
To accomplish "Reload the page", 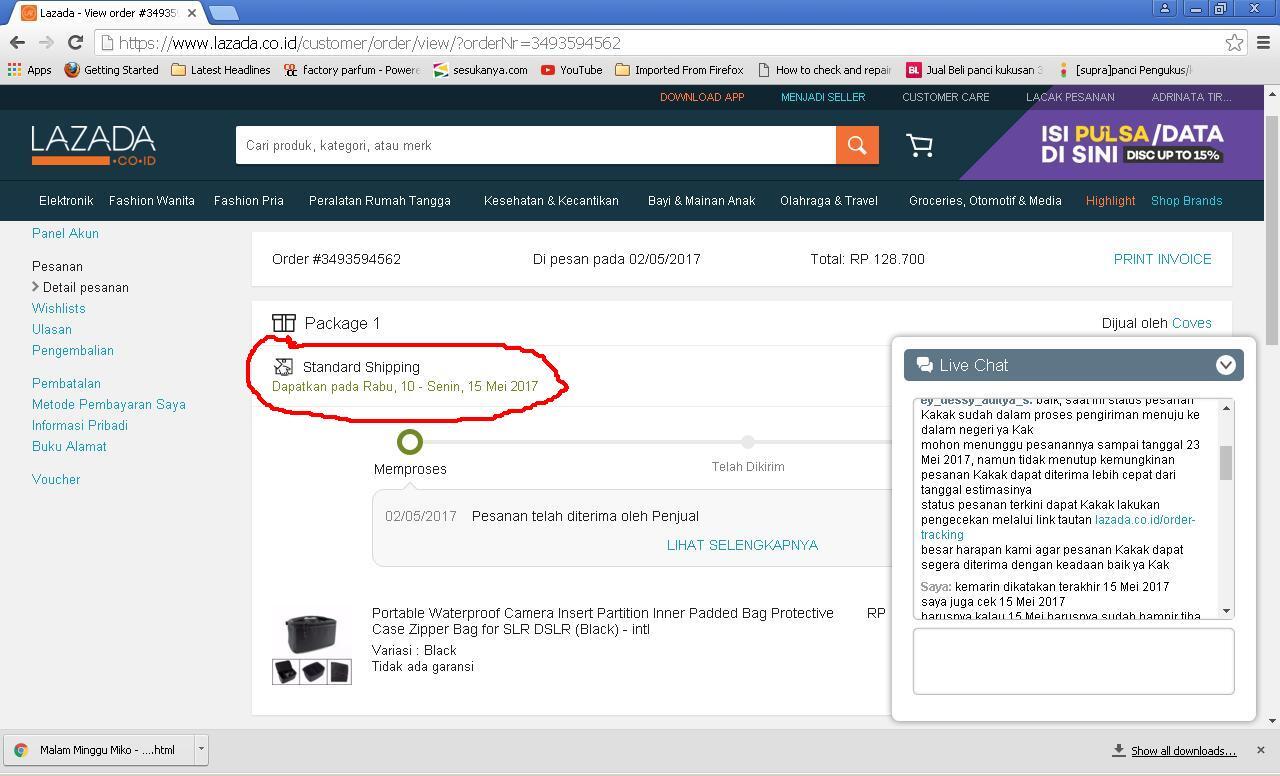I will (x=75, y=42).
